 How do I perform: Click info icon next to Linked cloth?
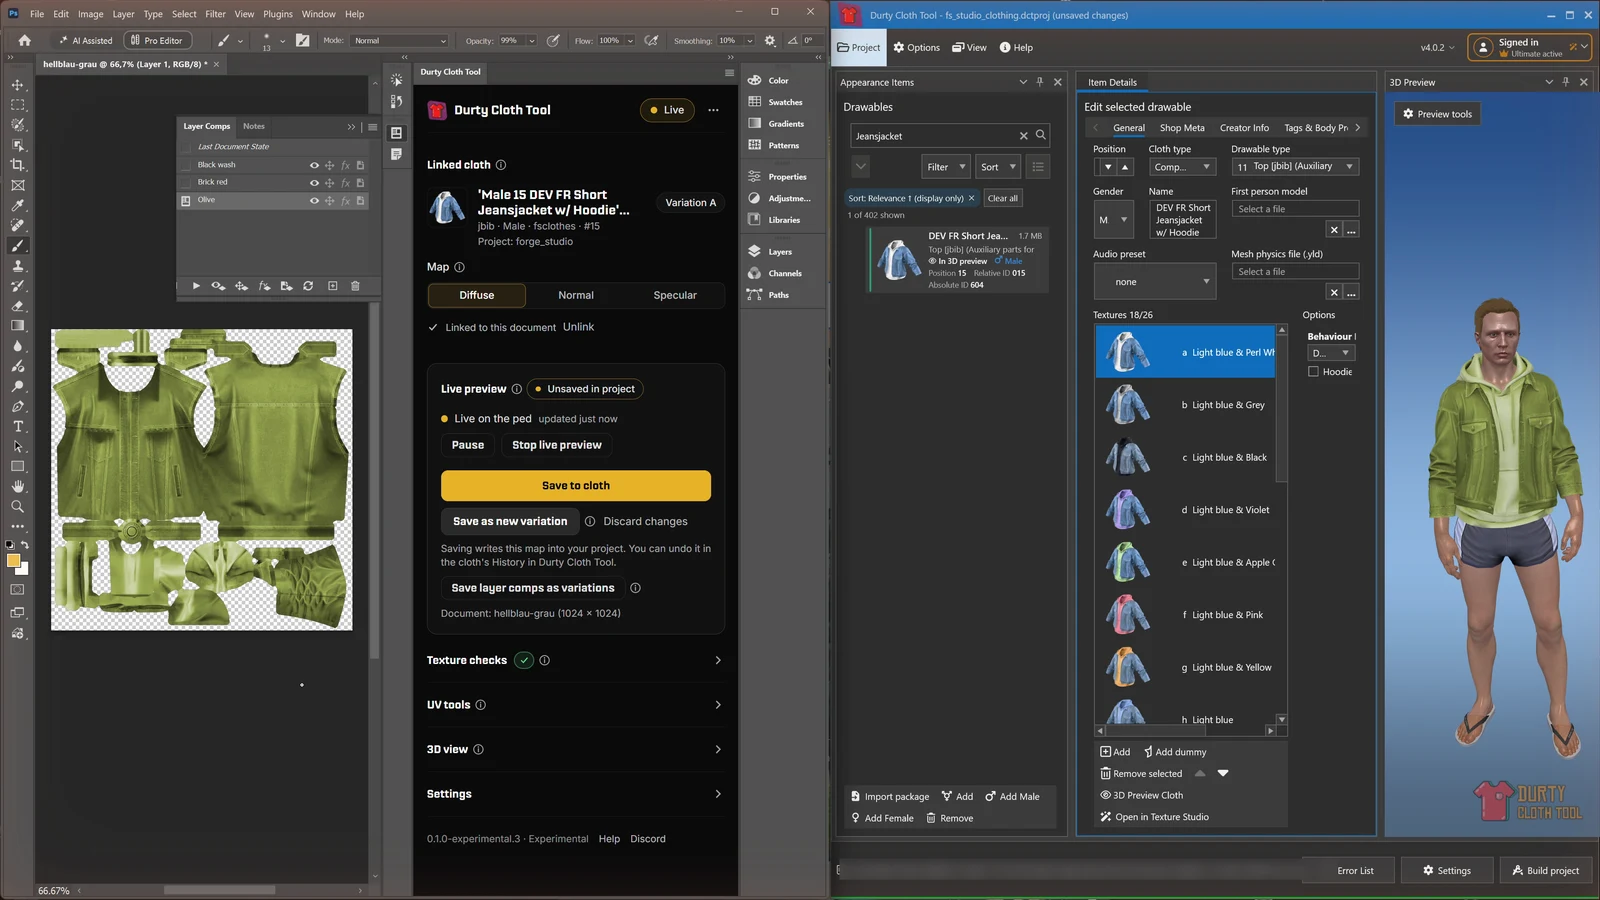click(501, 165)
